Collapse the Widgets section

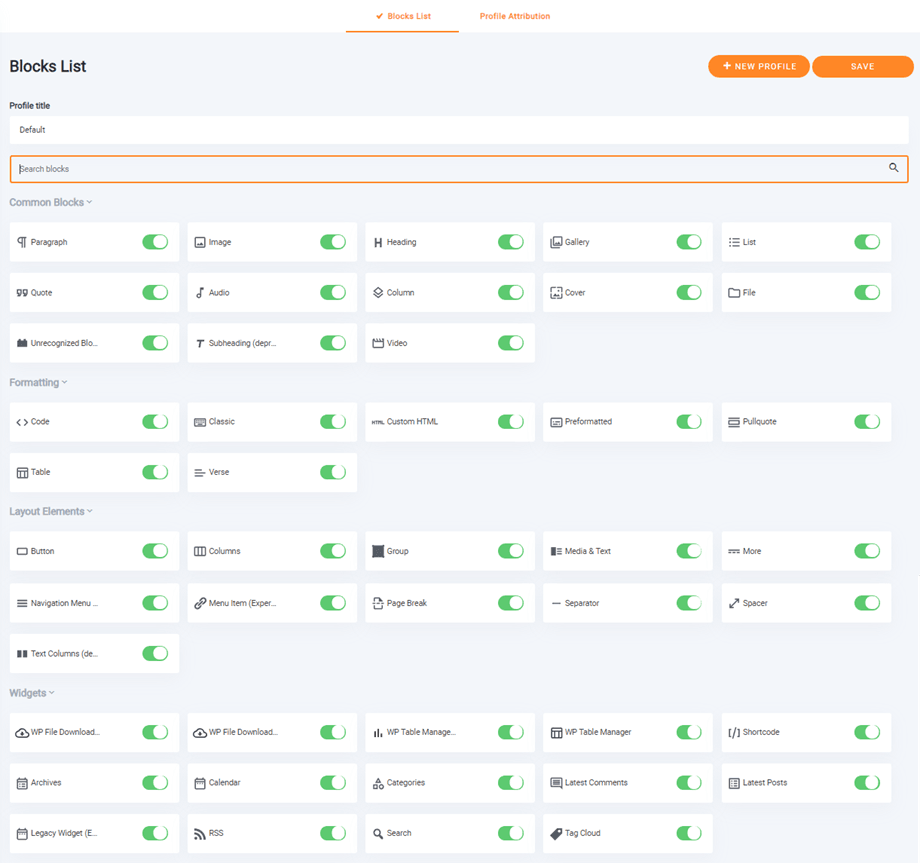pos(32,693)
